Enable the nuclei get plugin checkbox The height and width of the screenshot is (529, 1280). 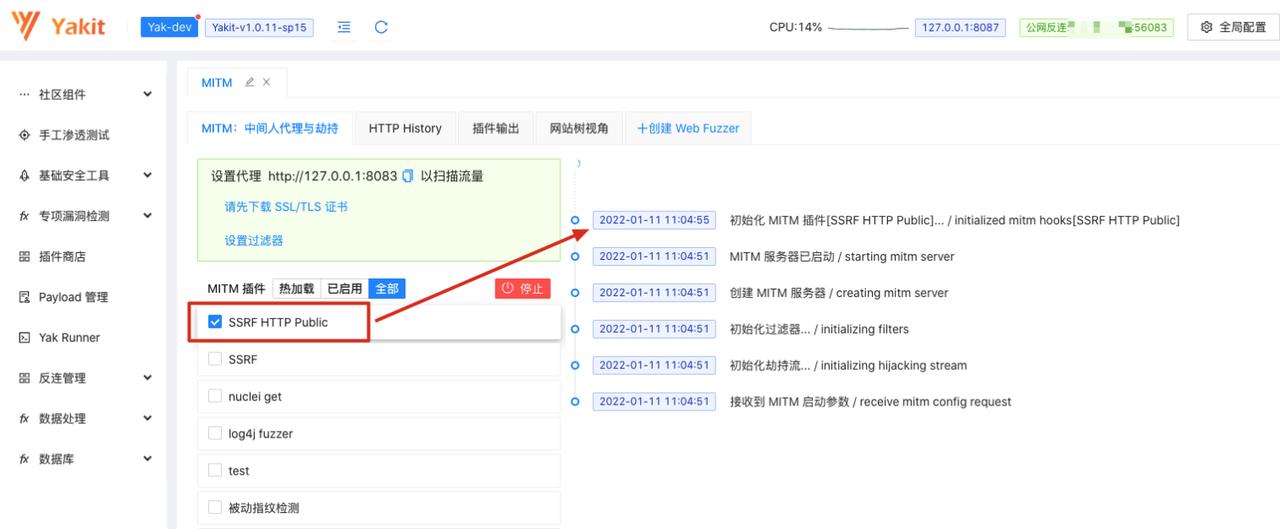tap(215, 396)
